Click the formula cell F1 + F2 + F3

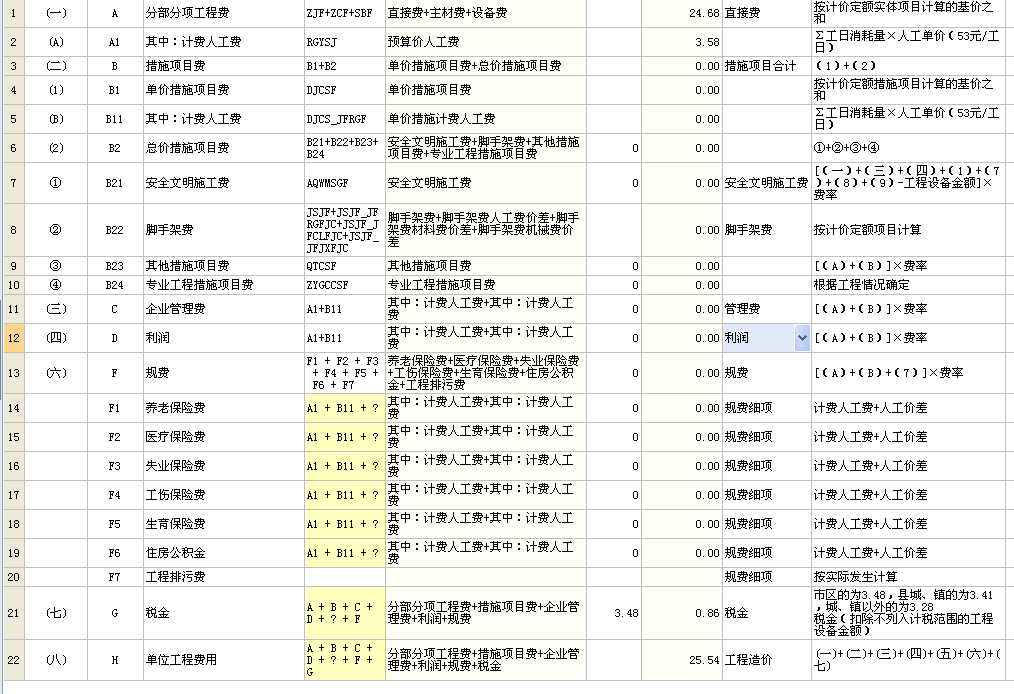coord(345,373)
